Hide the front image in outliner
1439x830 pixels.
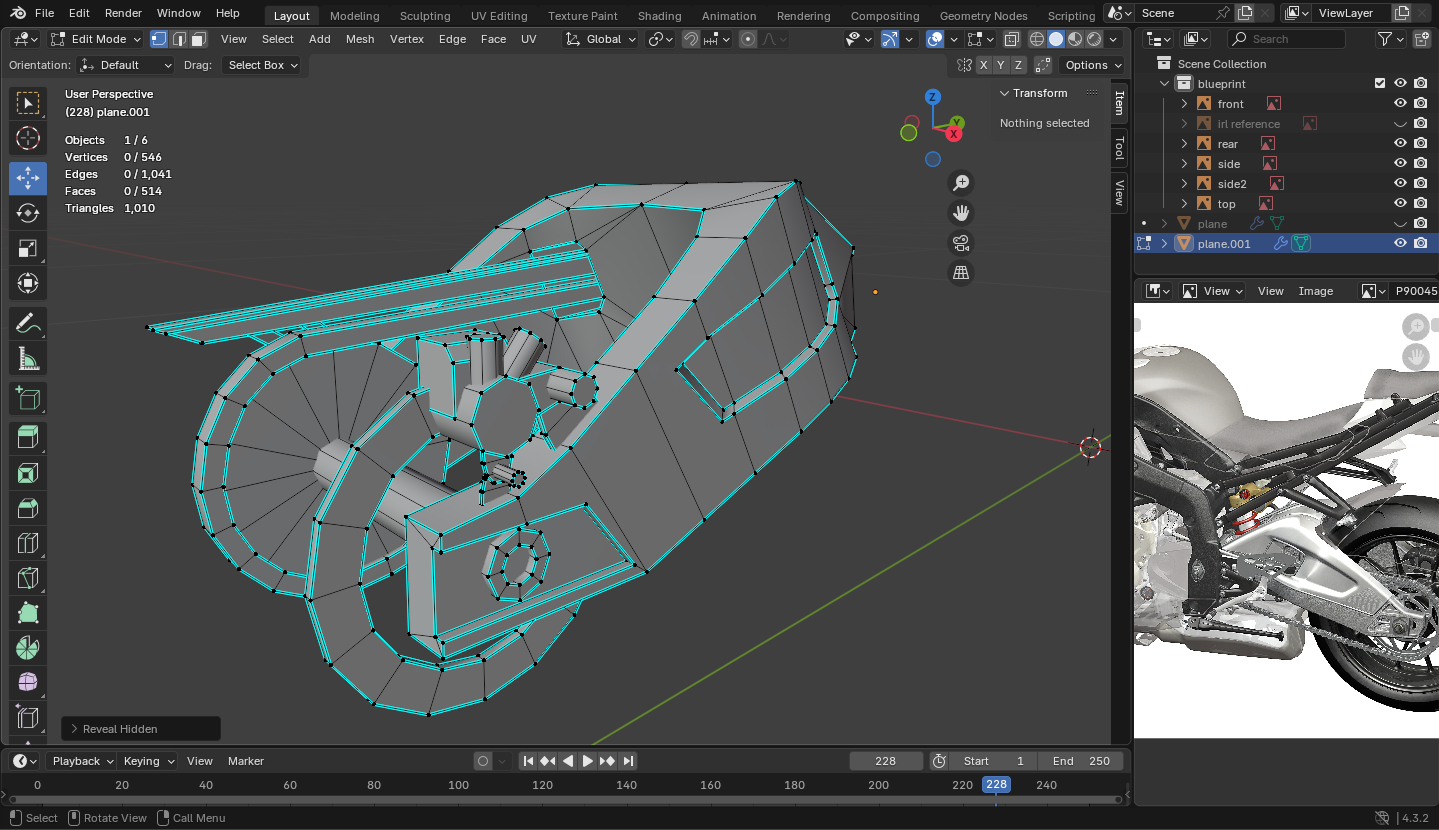coord(1400,104)
